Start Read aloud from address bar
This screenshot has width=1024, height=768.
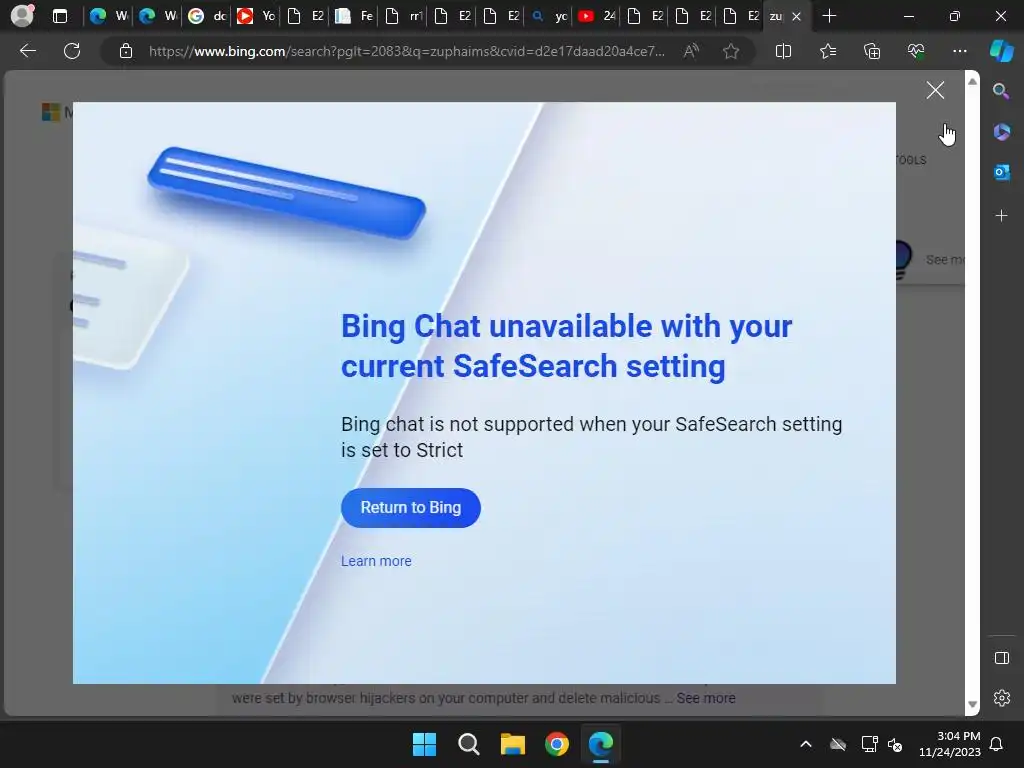[691, 51]
